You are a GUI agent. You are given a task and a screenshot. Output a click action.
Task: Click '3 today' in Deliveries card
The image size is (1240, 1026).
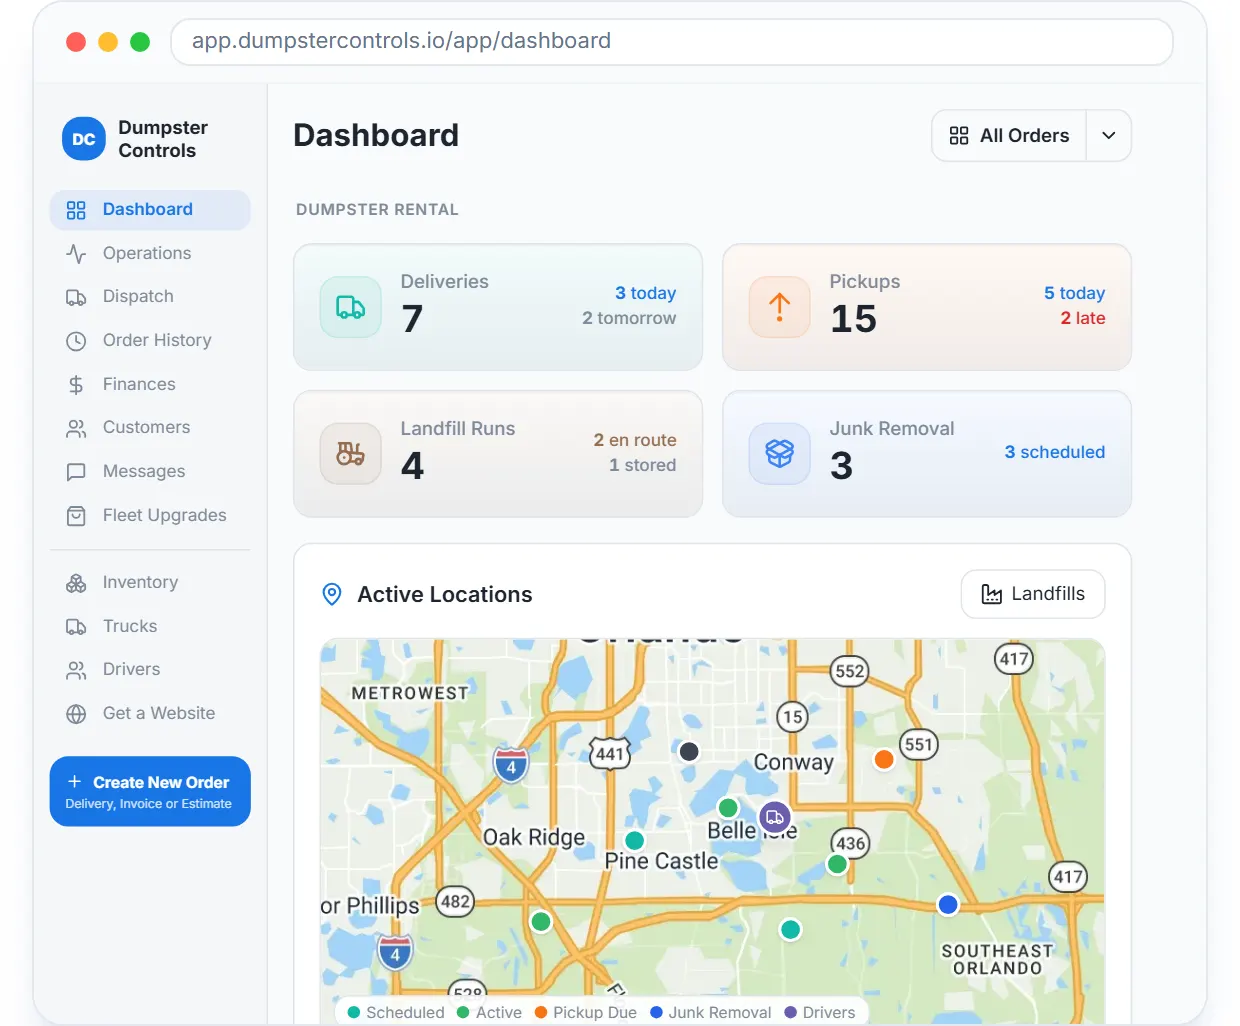pyautogui.click(x=645, y=293)
